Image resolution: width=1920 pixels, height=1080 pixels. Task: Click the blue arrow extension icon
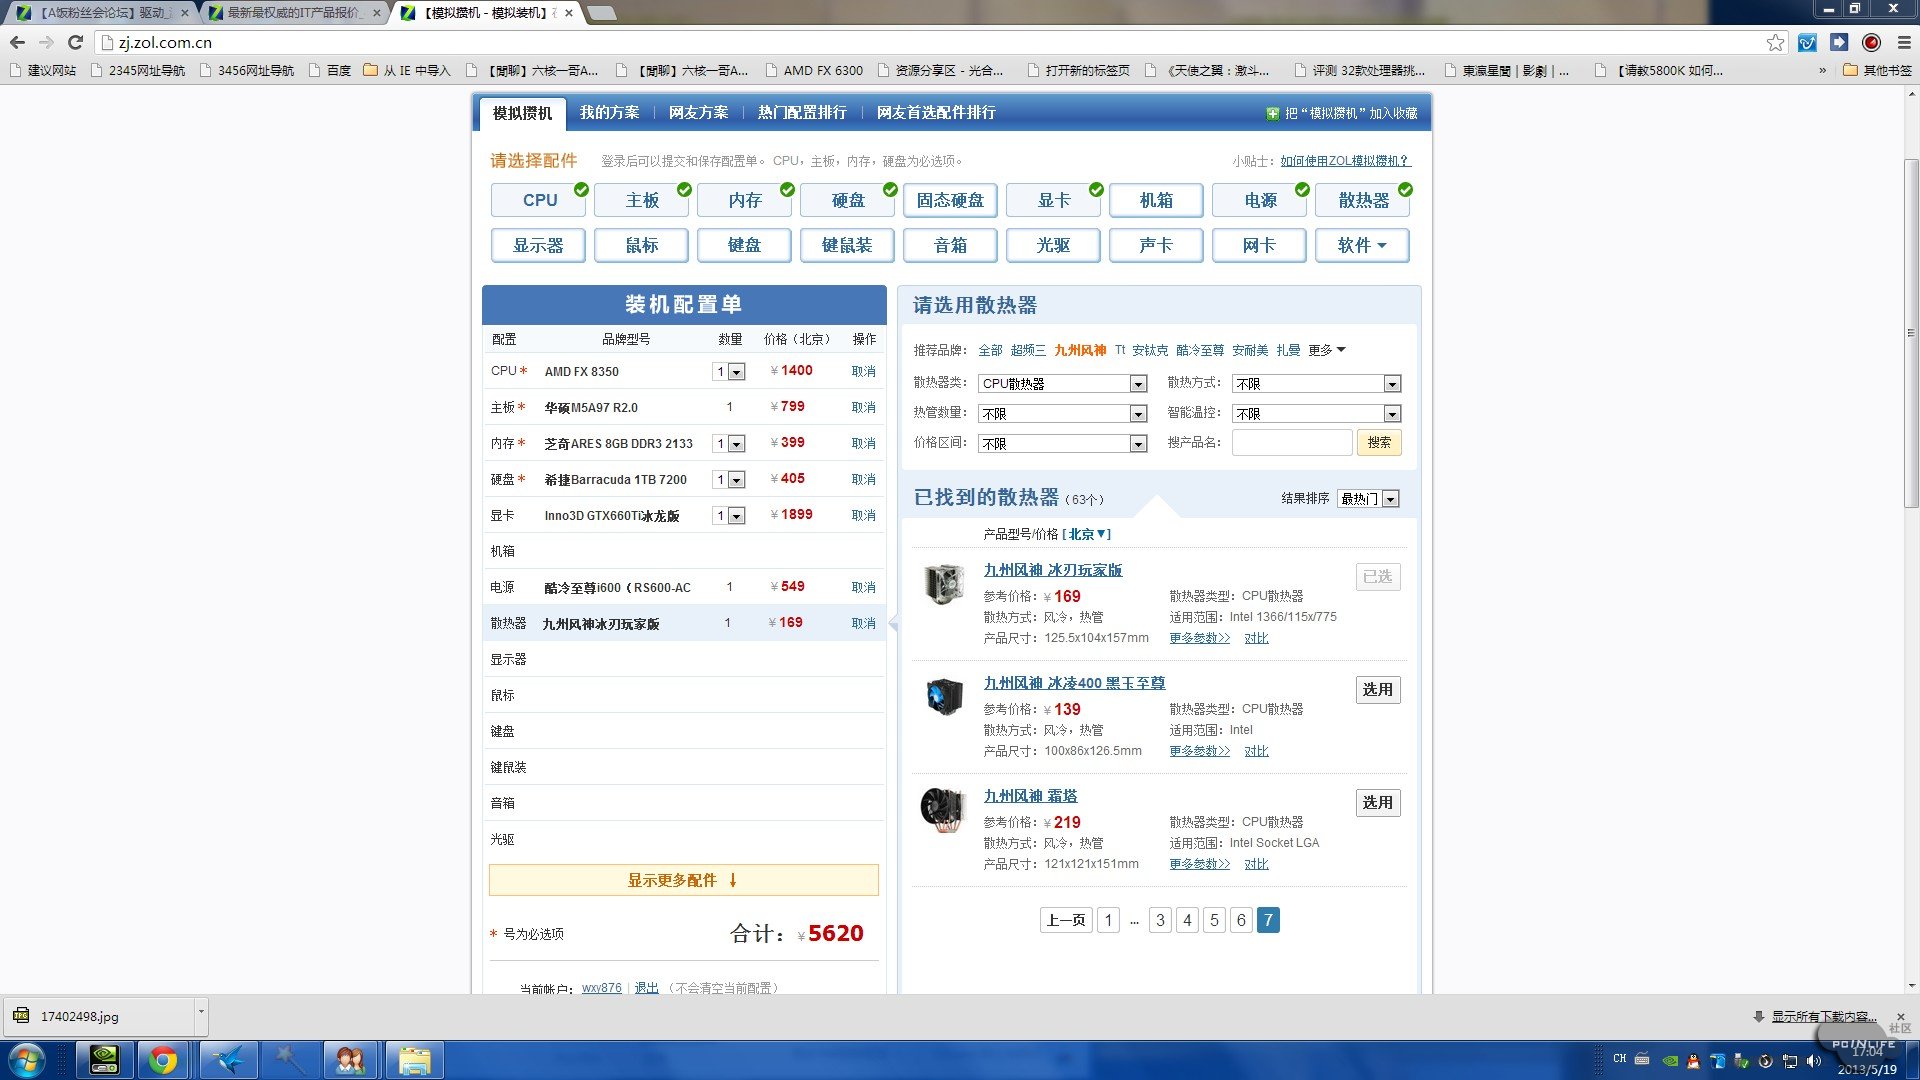click(x=1839, y=42)
